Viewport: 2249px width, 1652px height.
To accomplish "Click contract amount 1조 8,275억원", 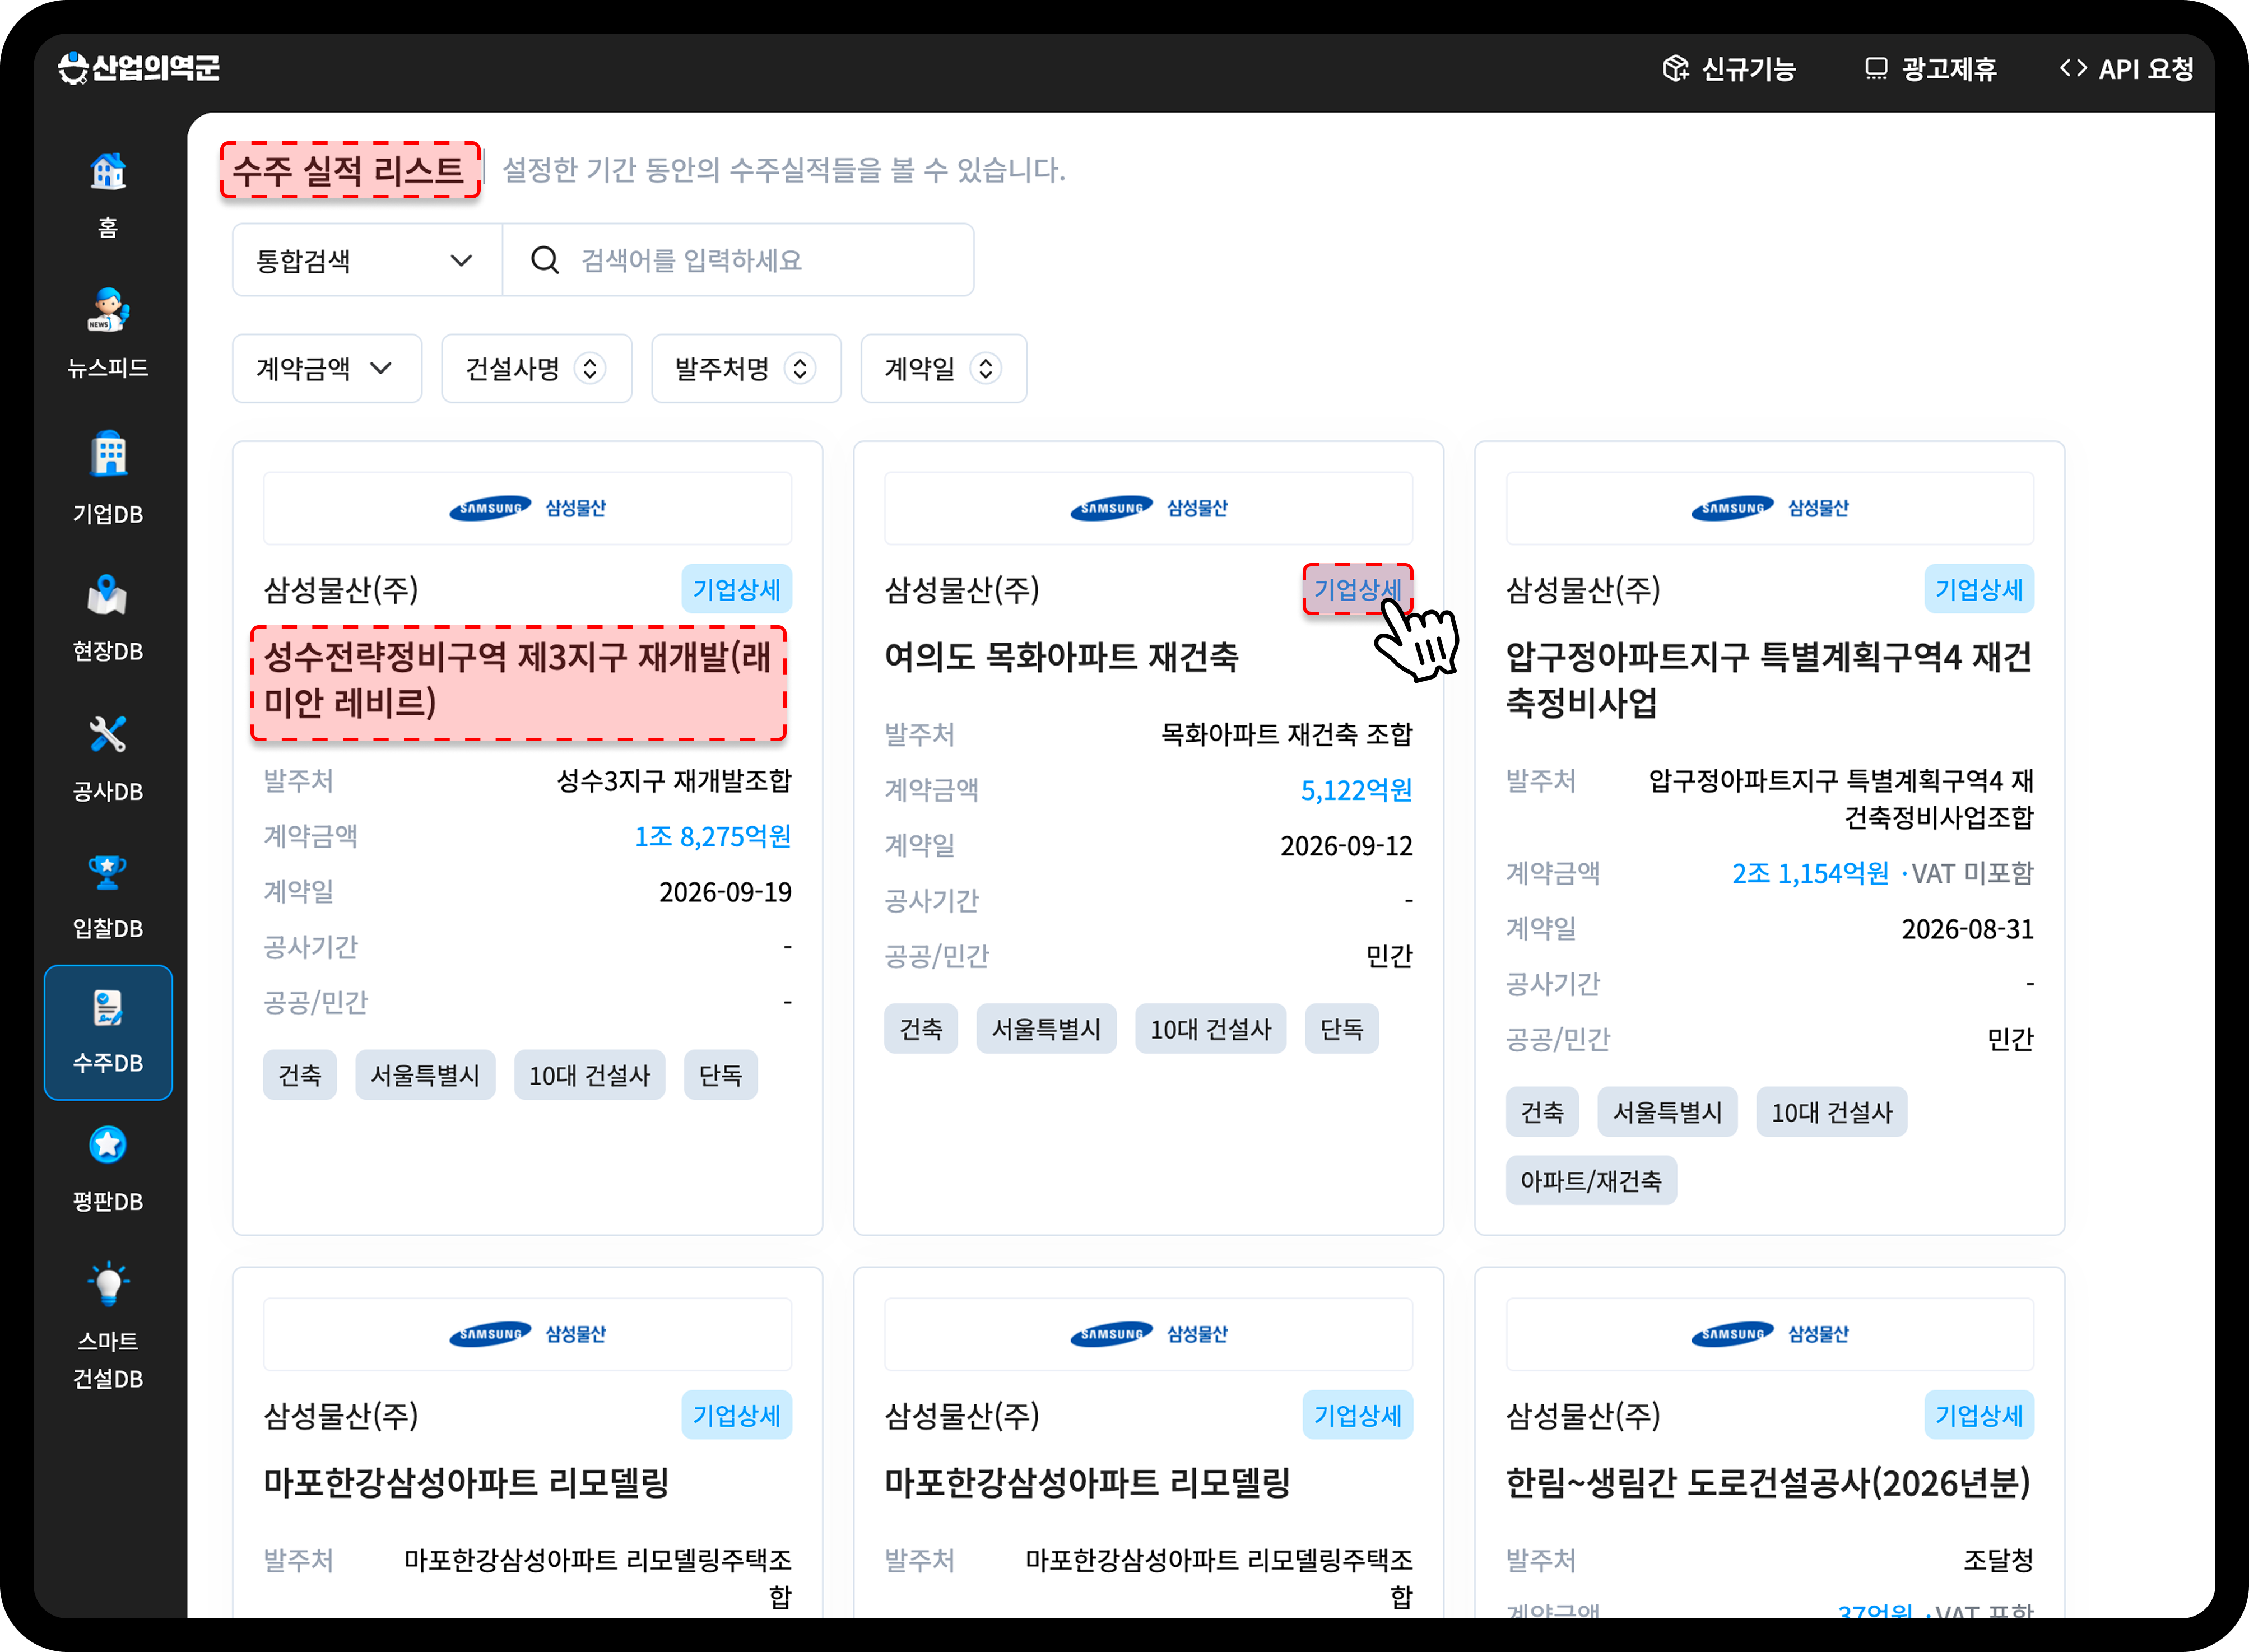I will (x=712, y=836).
